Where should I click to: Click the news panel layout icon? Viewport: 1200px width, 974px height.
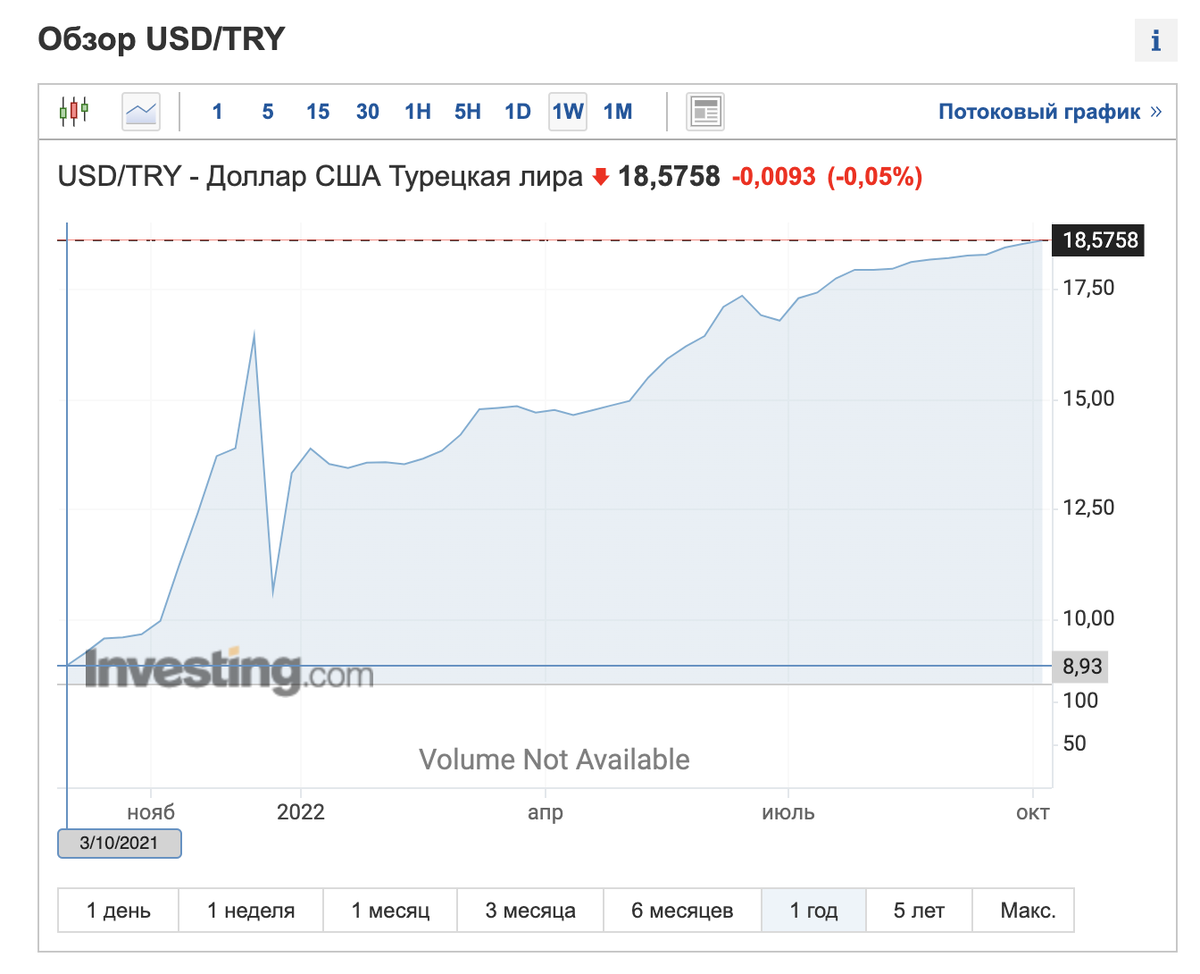[x=705, y=111]
